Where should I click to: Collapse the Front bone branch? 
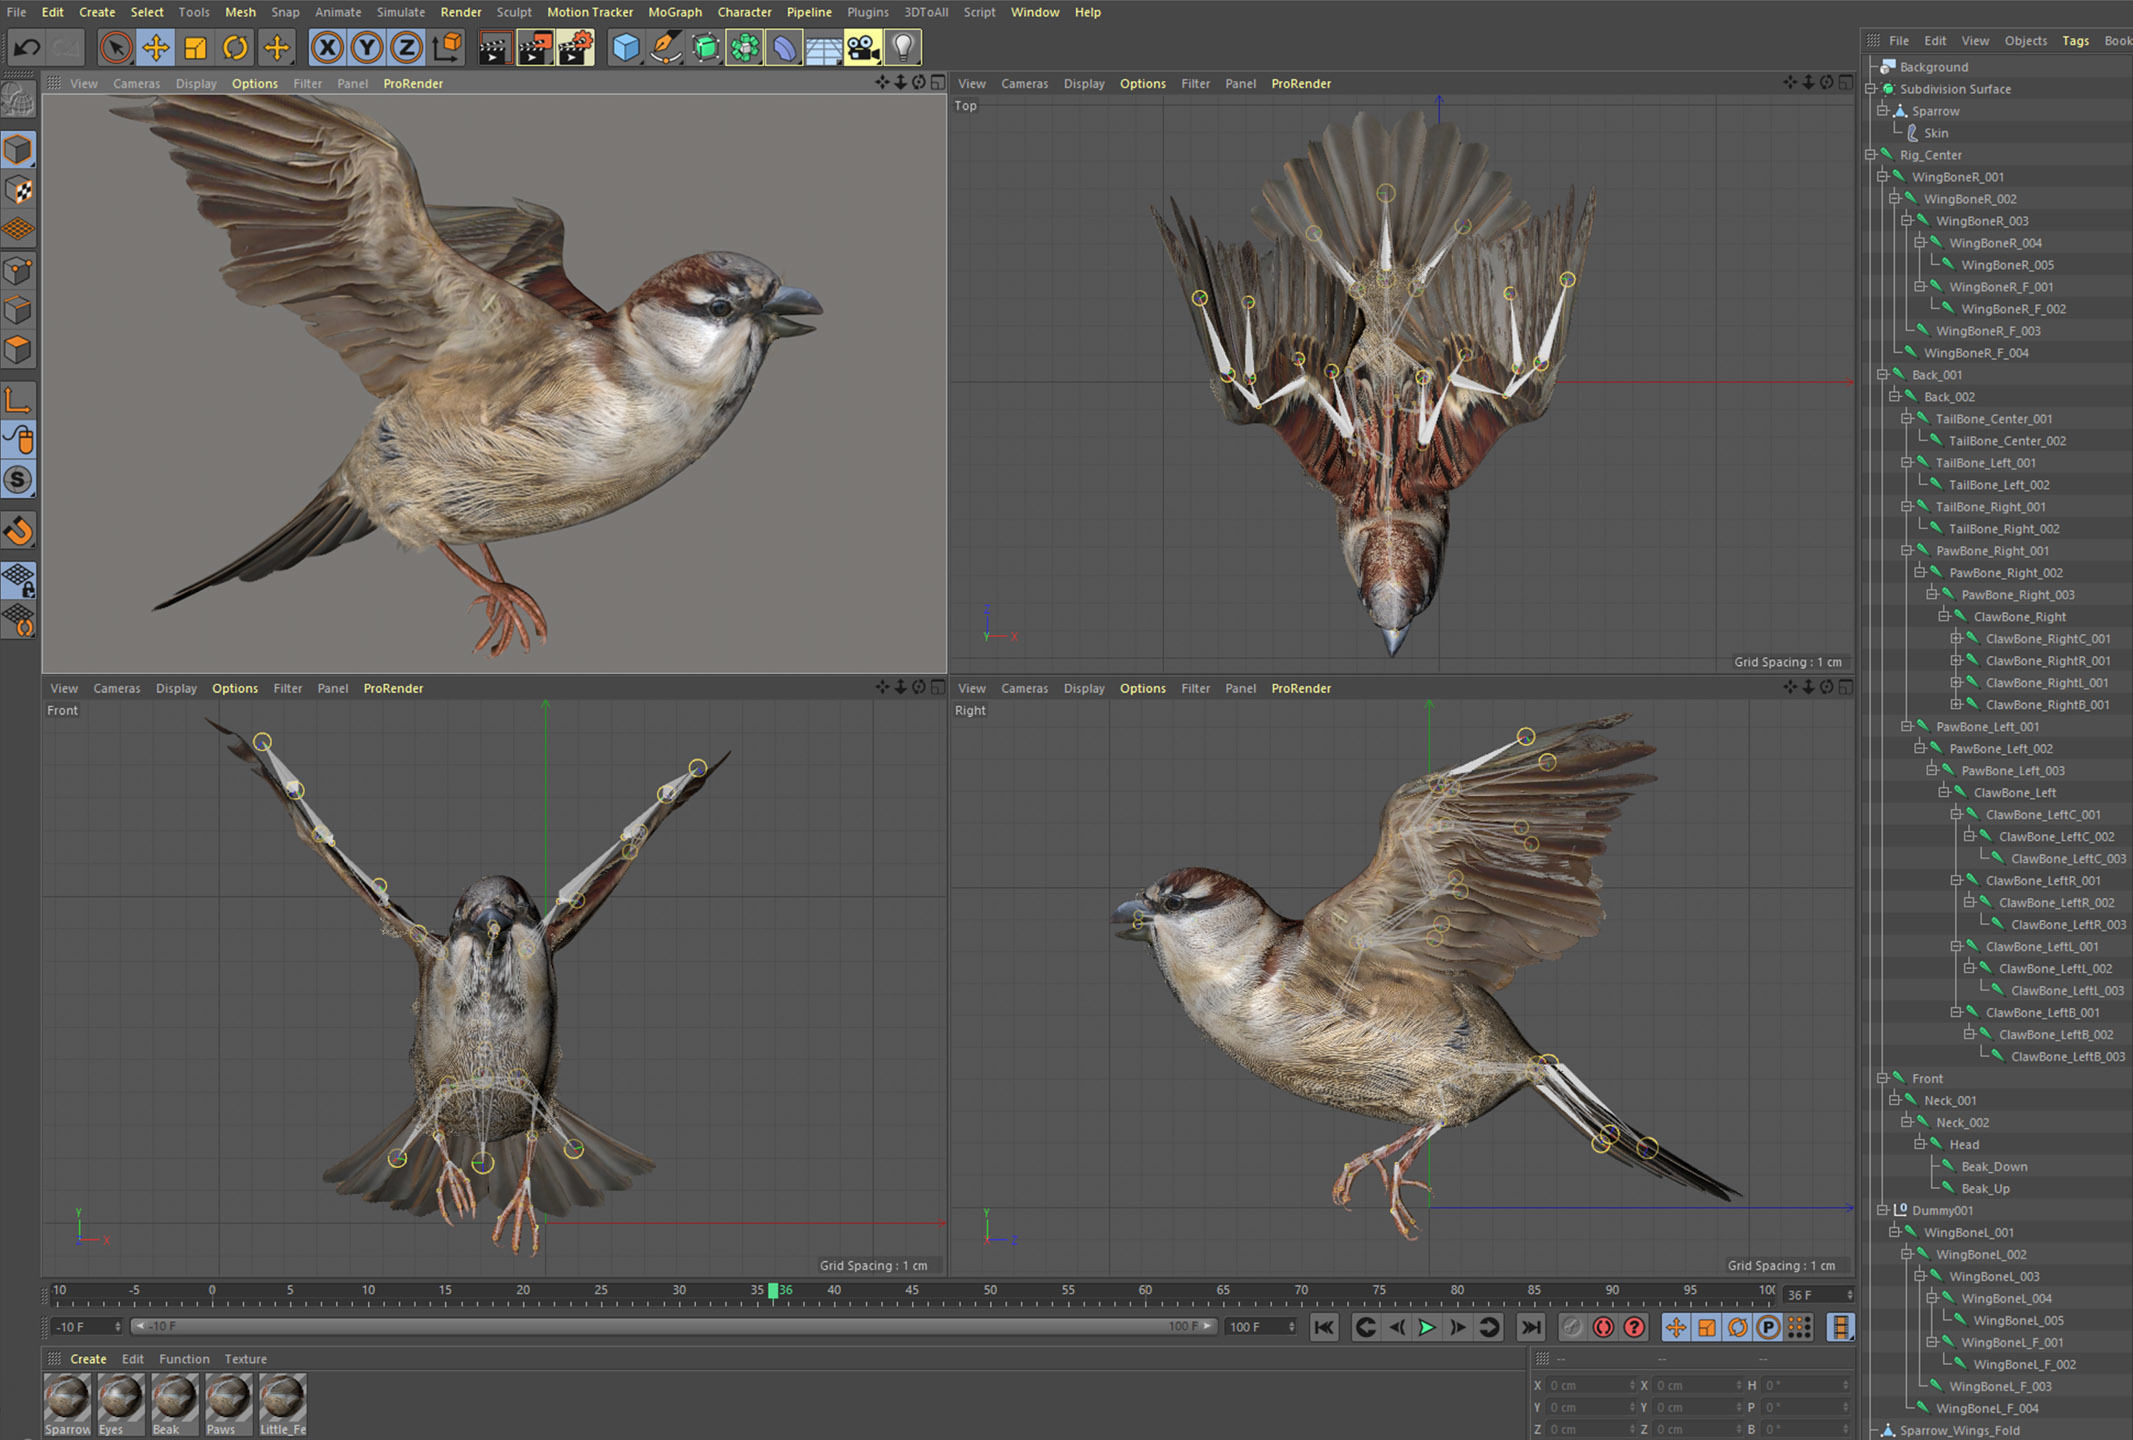[x=1882, y=1079]
